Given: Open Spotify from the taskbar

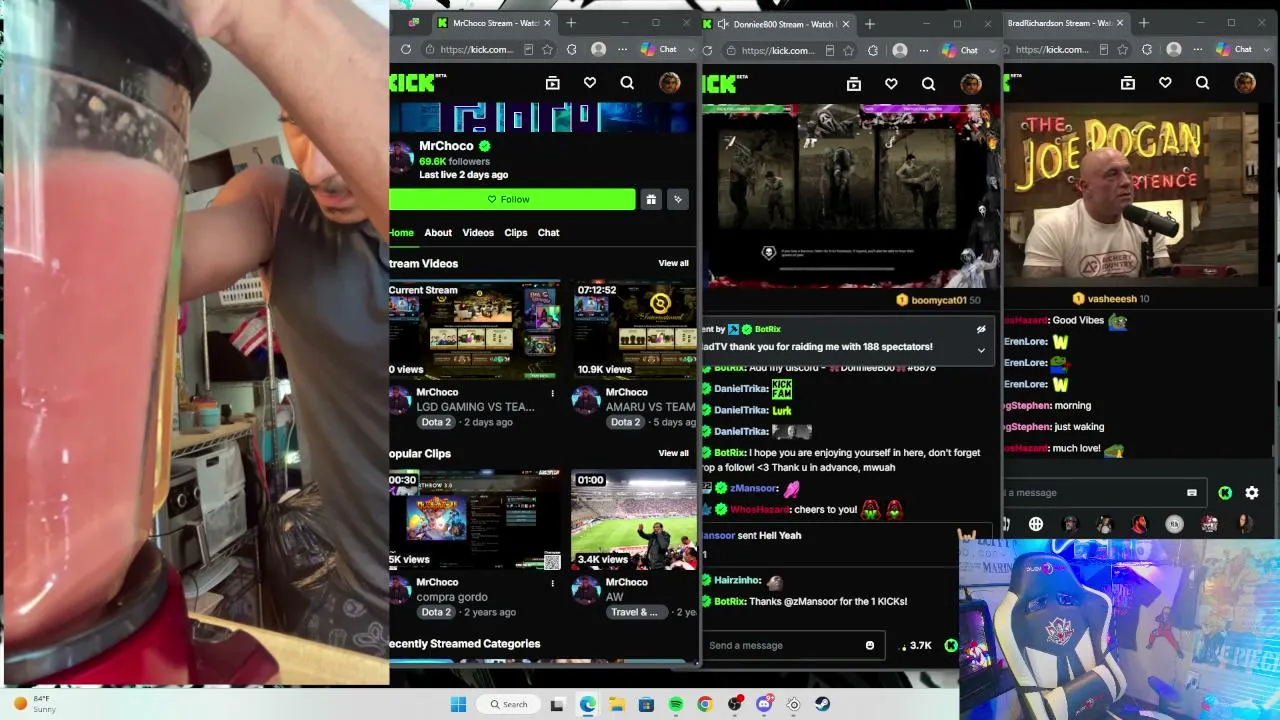Looking at the screenshot, I should [675, 704].
